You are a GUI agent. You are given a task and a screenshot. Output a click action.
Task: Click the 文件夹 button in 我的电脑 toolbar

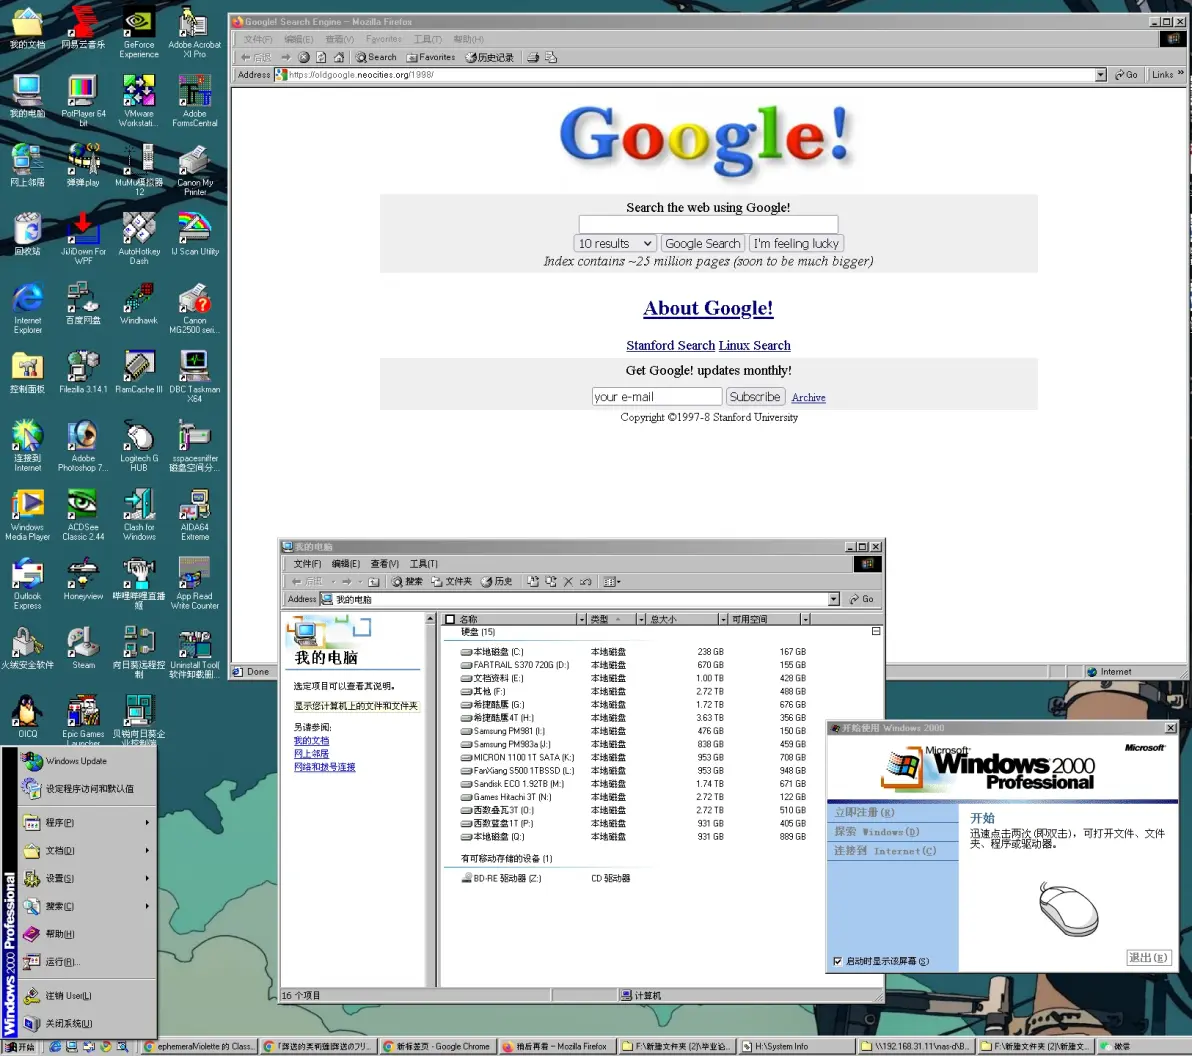[x=452, y=582]
